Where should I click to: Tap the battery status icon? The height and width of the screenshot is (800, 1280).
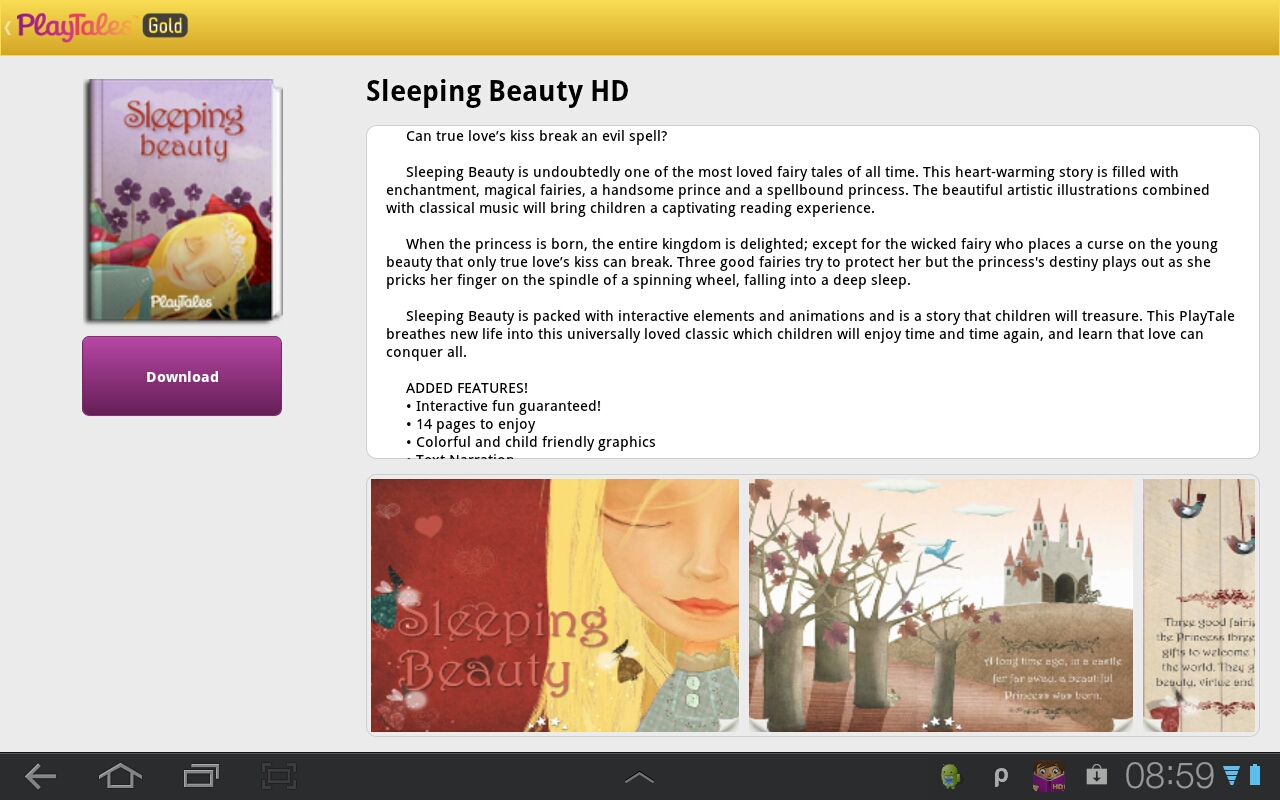tap(1255, 775)
